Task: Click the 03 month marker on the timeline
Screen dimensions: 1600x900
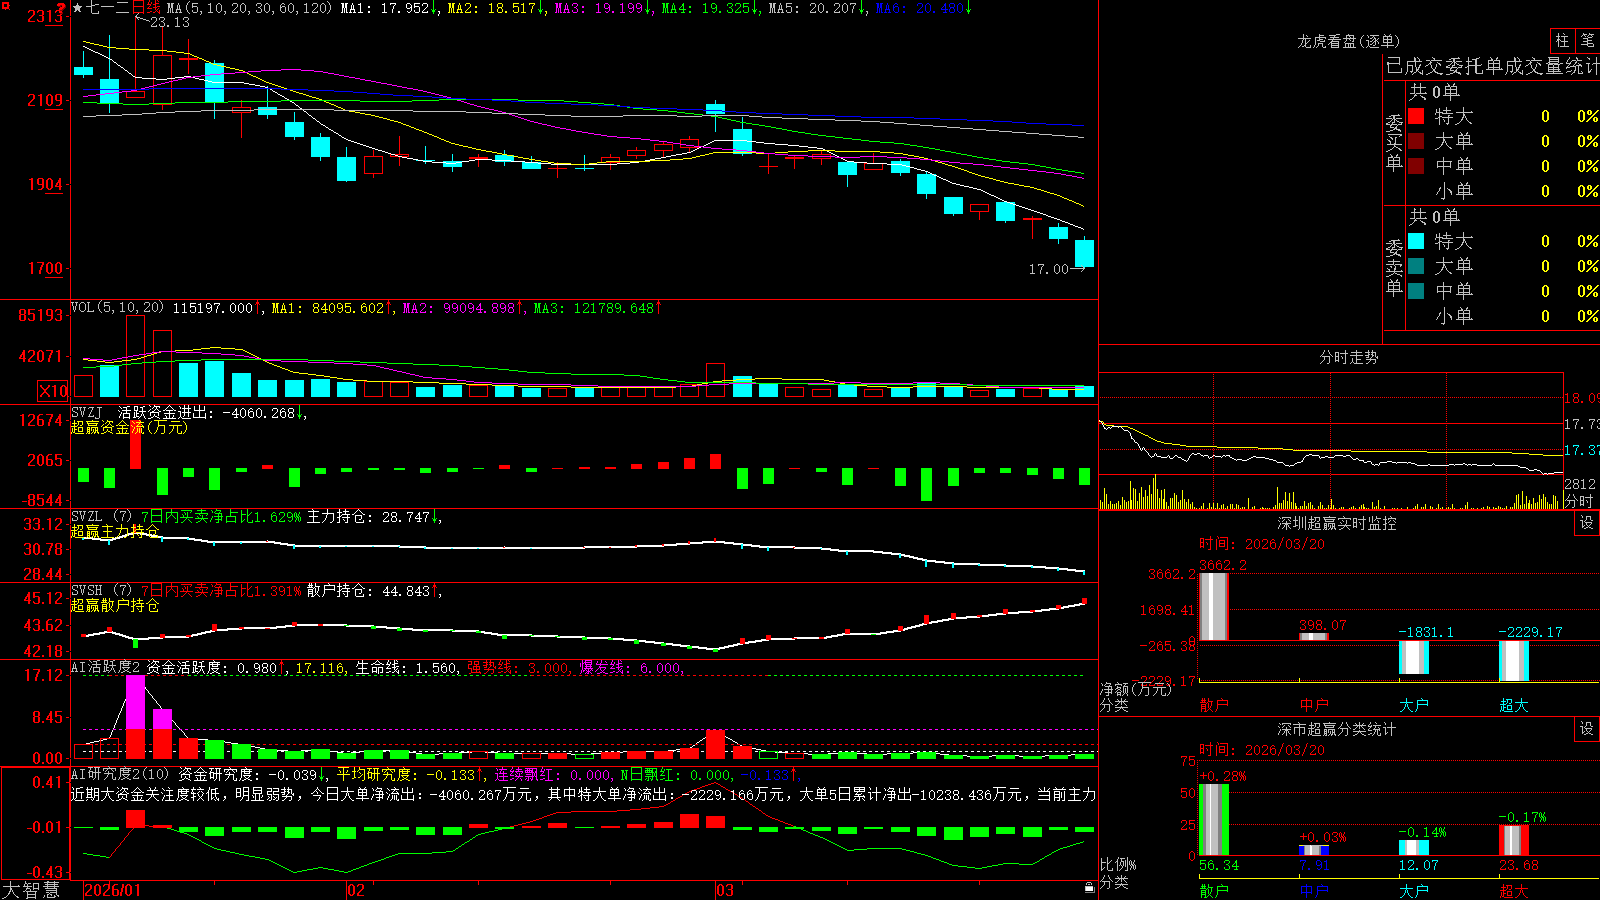Action: (725, 890)
